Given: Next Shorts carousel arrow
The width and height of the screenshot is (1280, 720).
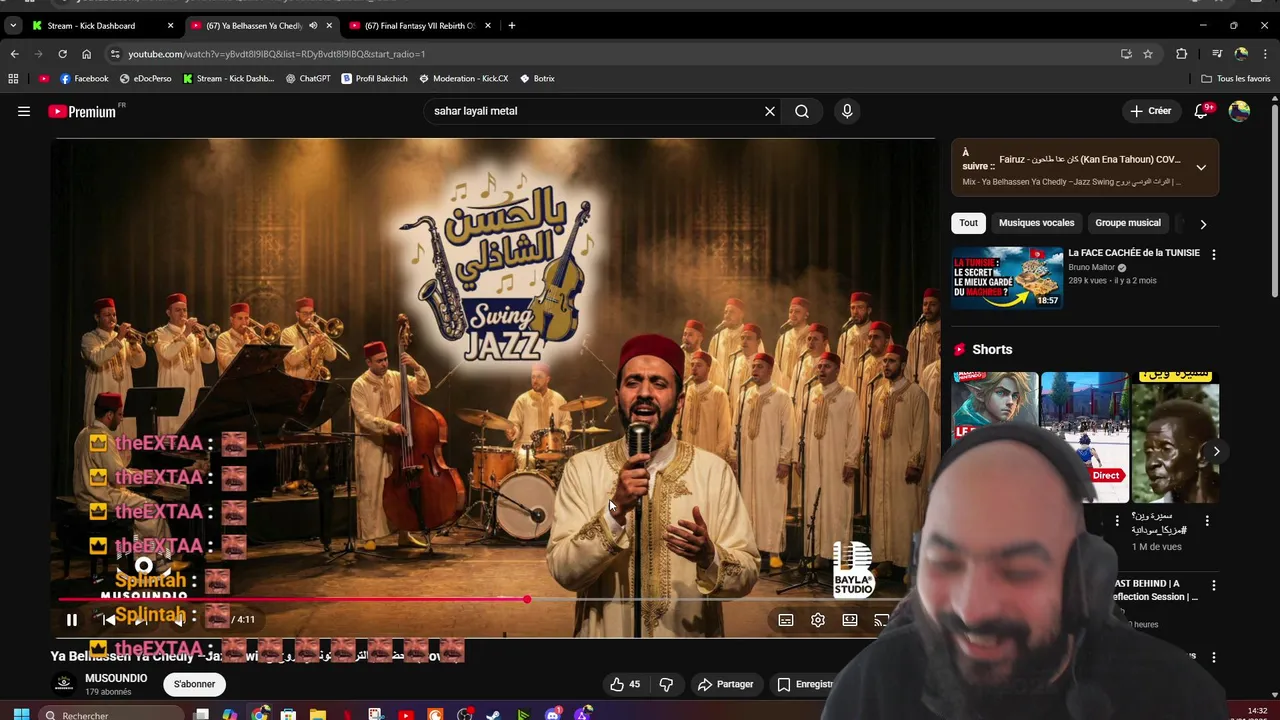Looking at the screenshot, I should (x=1216, y=451).
